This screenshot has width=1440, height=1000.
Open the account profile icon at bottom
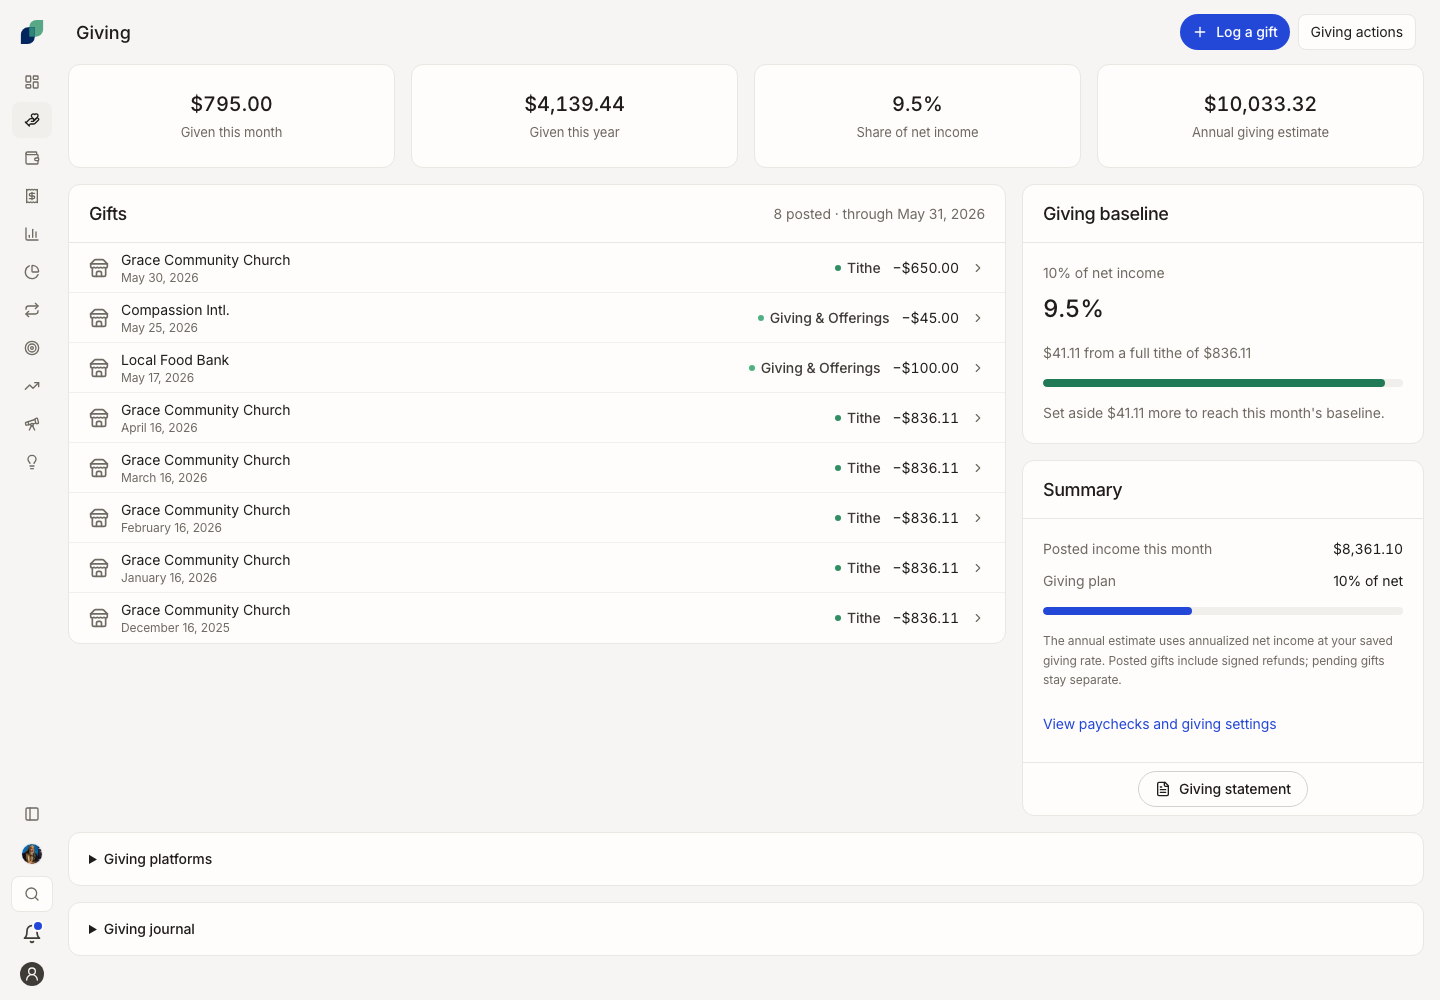point(32,974)
